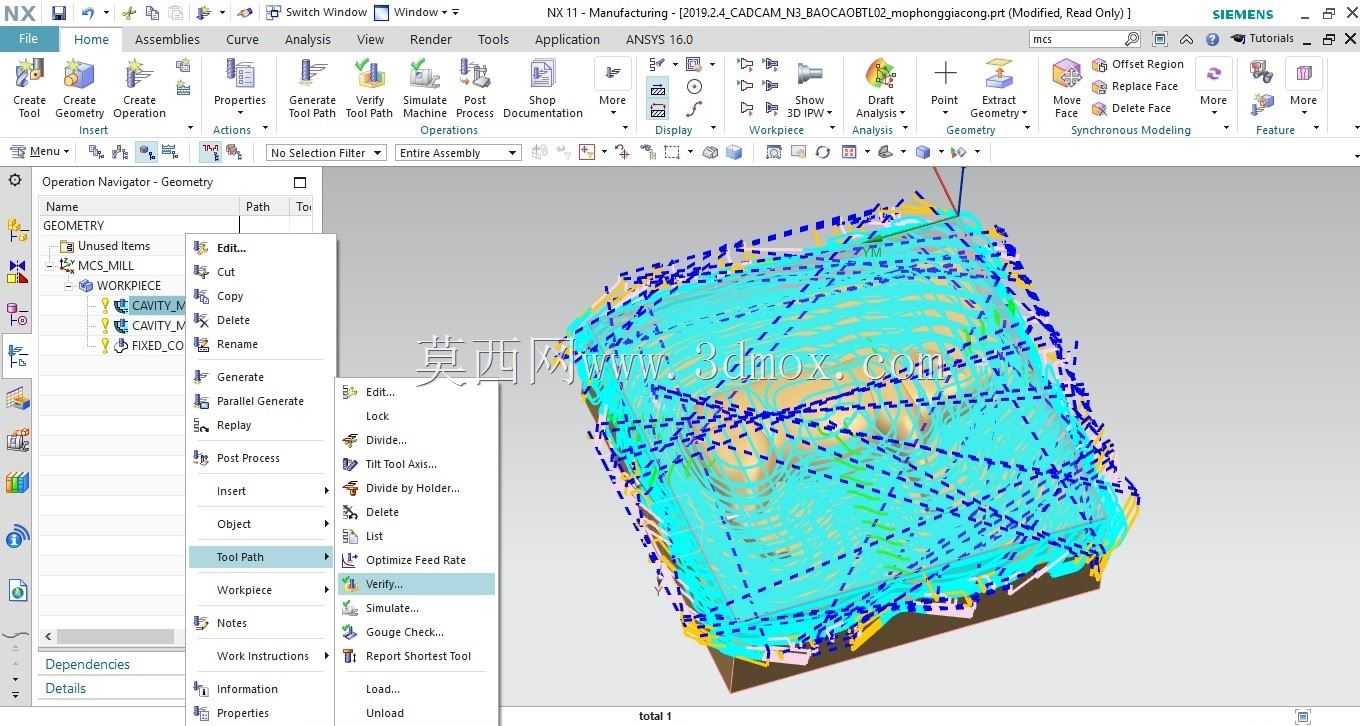The image size is (1360, 726).
Task: Pick the Delete Face tool
Action: point(1131,108)
